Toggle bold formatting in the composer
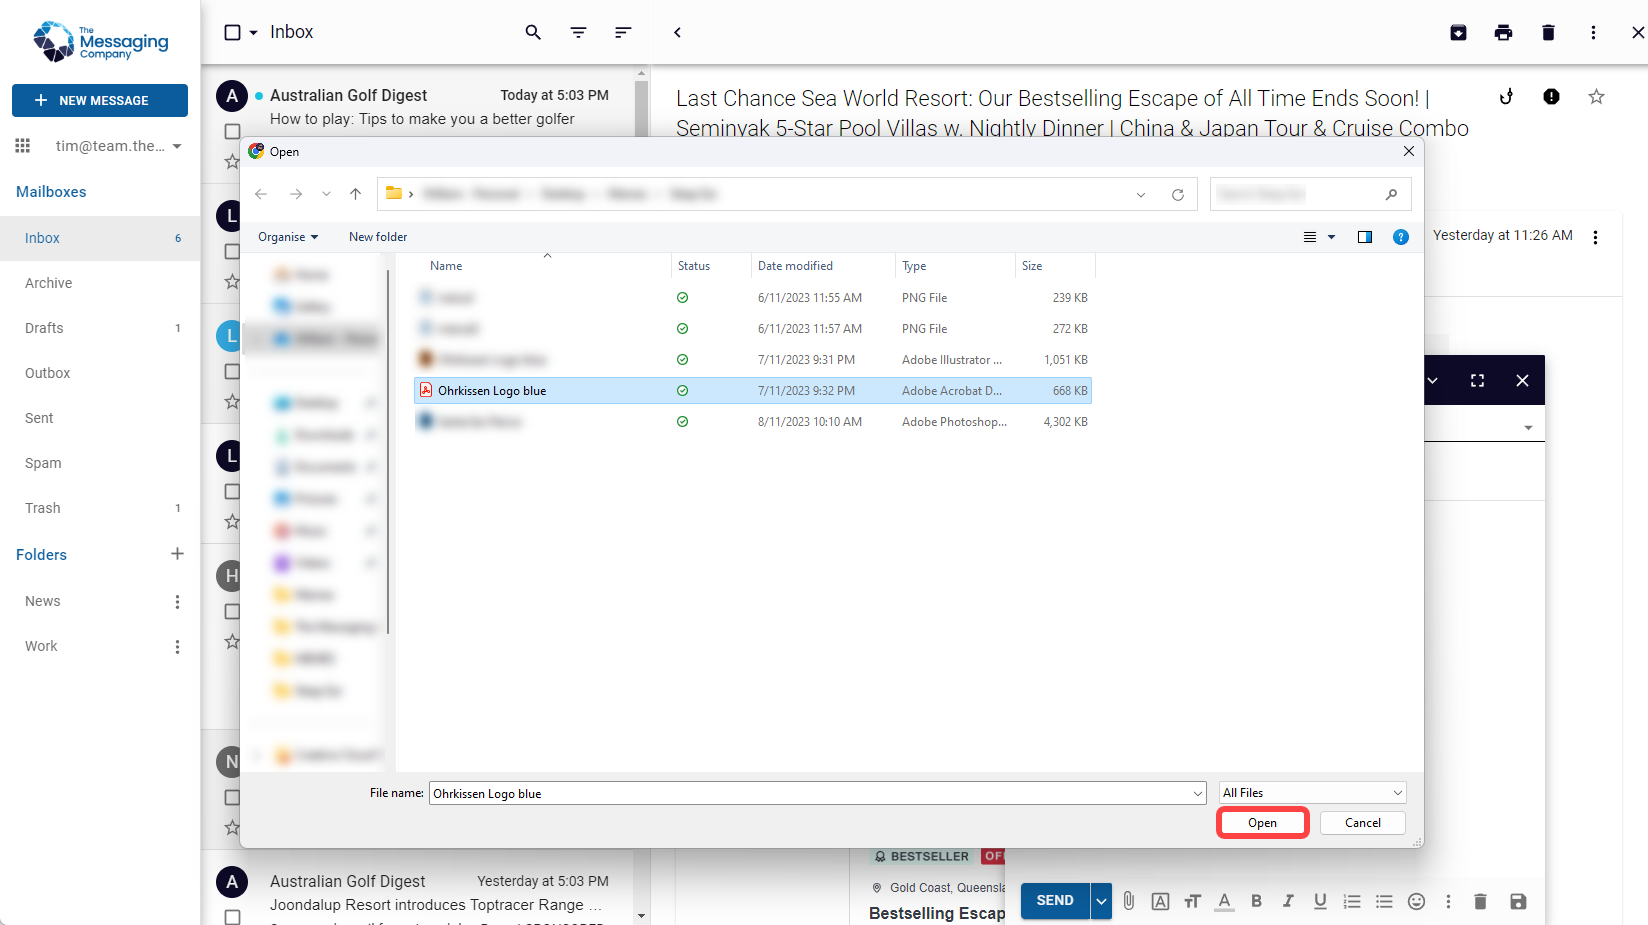The image size is (1648, 925). click(1256, 901)
